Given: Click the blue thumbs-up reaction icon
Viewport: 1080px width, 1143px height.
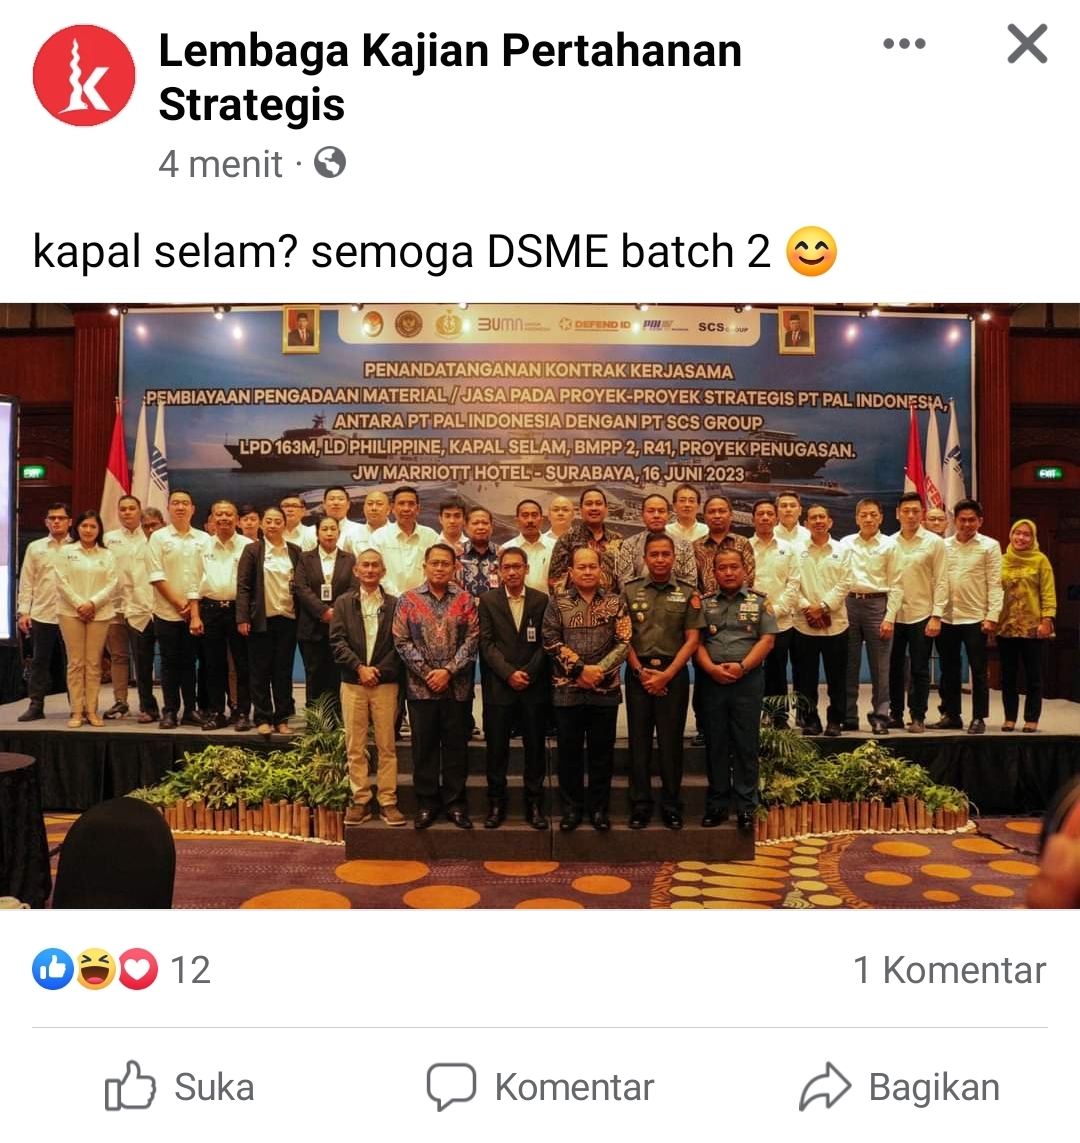Looking at the screenshot, I should pos(52,969).
